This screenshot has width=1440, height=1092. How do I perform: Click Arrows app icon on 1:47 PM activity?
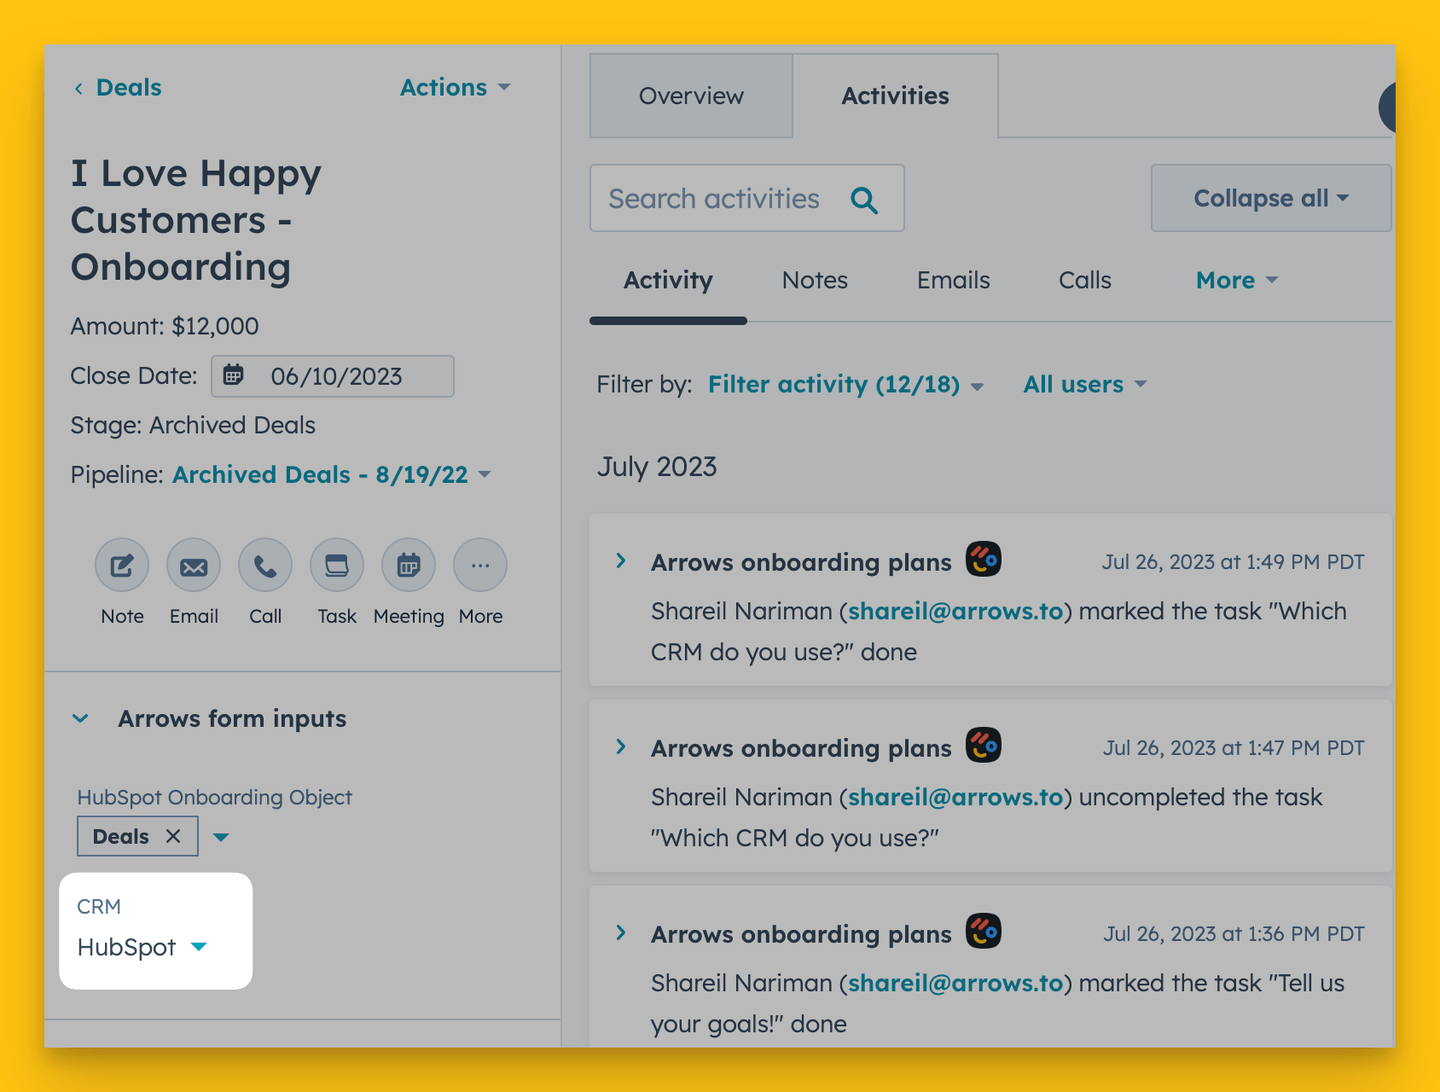(x=984, y=746)
